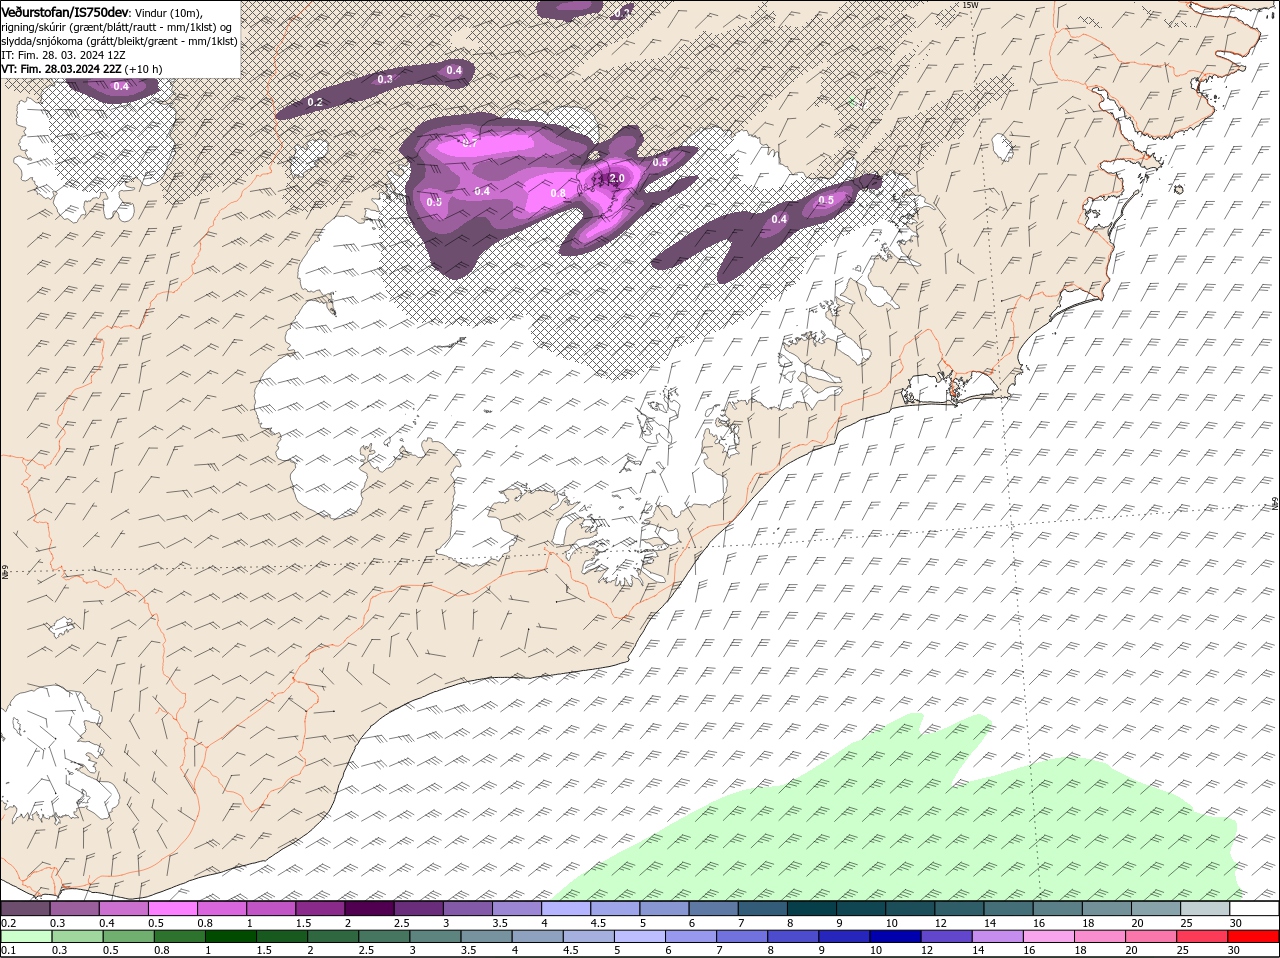The width and height of the screenshot is (1280, 958).
Task: Select bottom-row legend swatch between 10 and 12
Action: (895, 937)
